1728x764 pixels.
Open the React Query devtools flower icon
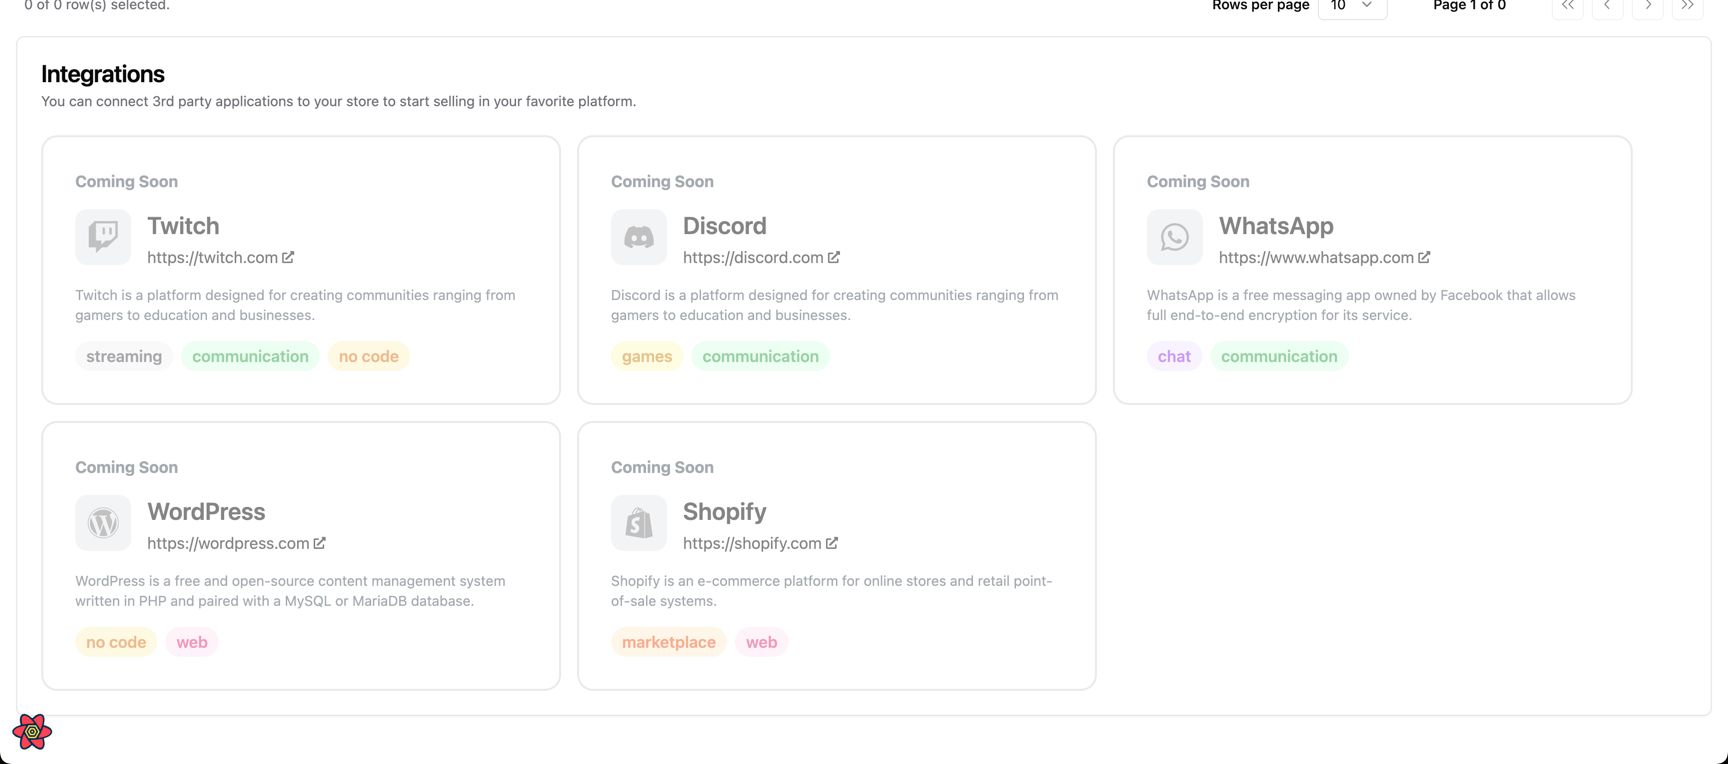click(32, 732)
